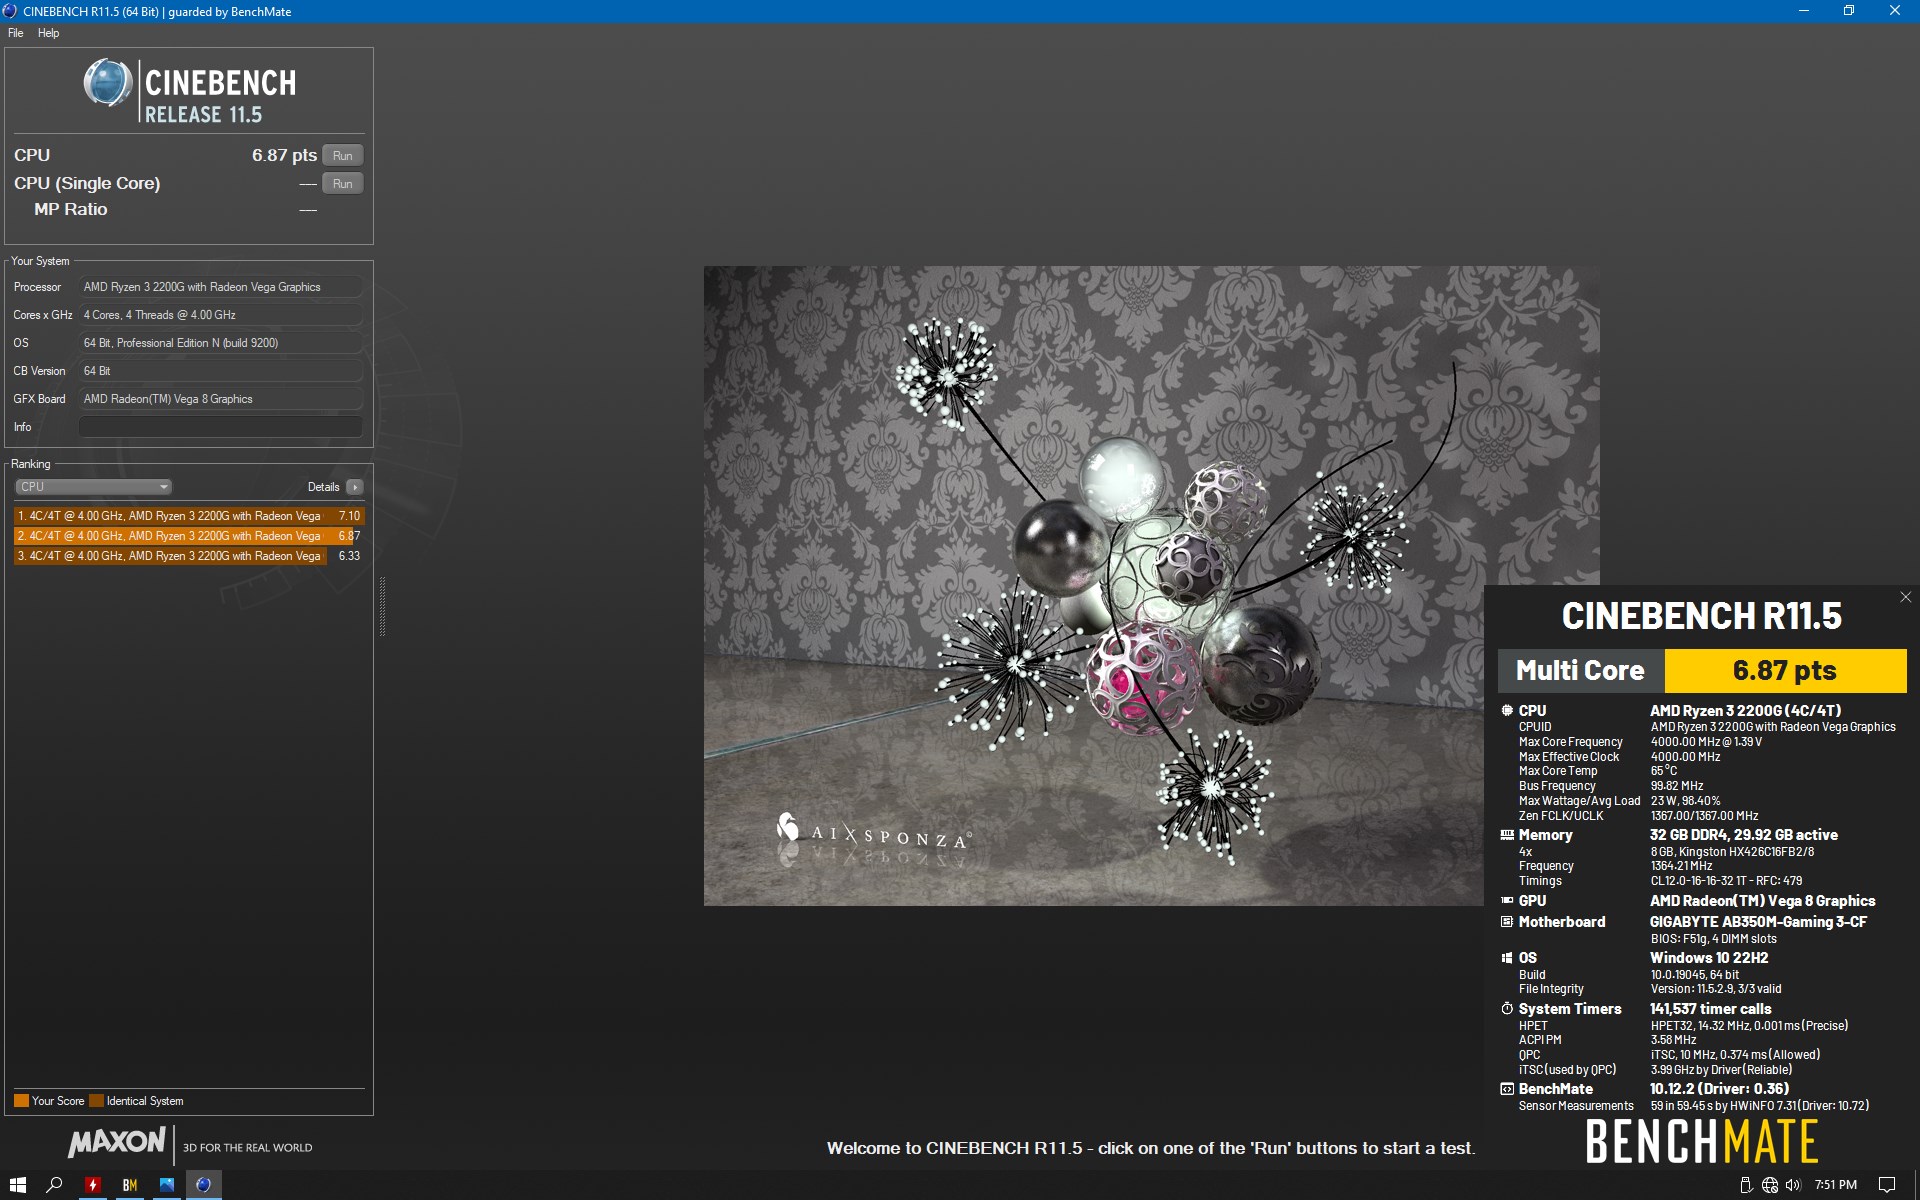
Task: Click the Cinebench globe logo icon
Action: 108,83
